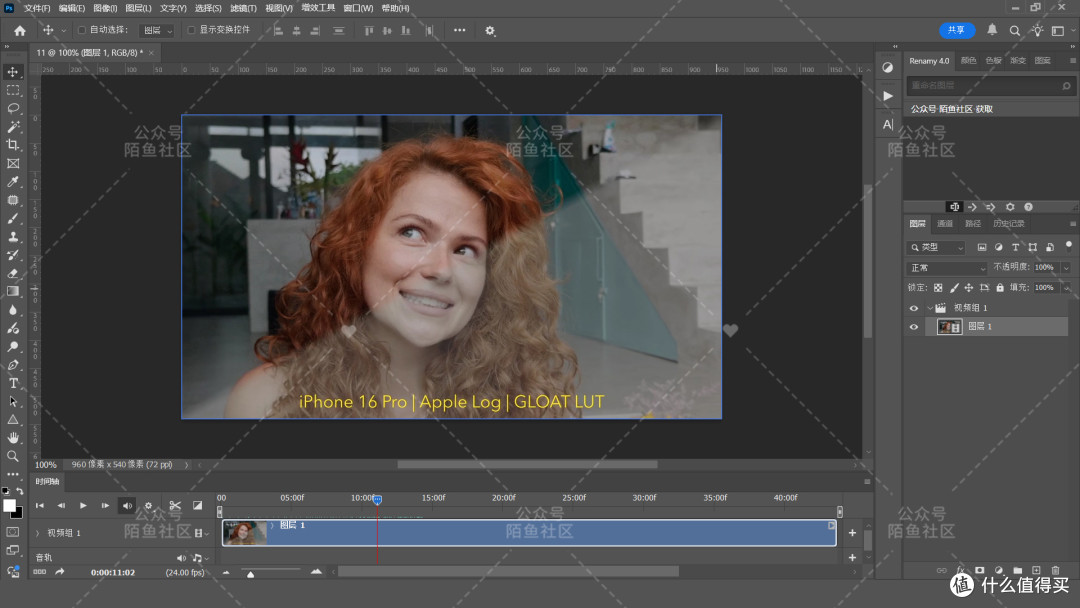Screen dimensions: 1080x608
Task: Select the Lasso tool
Action: 13,108
